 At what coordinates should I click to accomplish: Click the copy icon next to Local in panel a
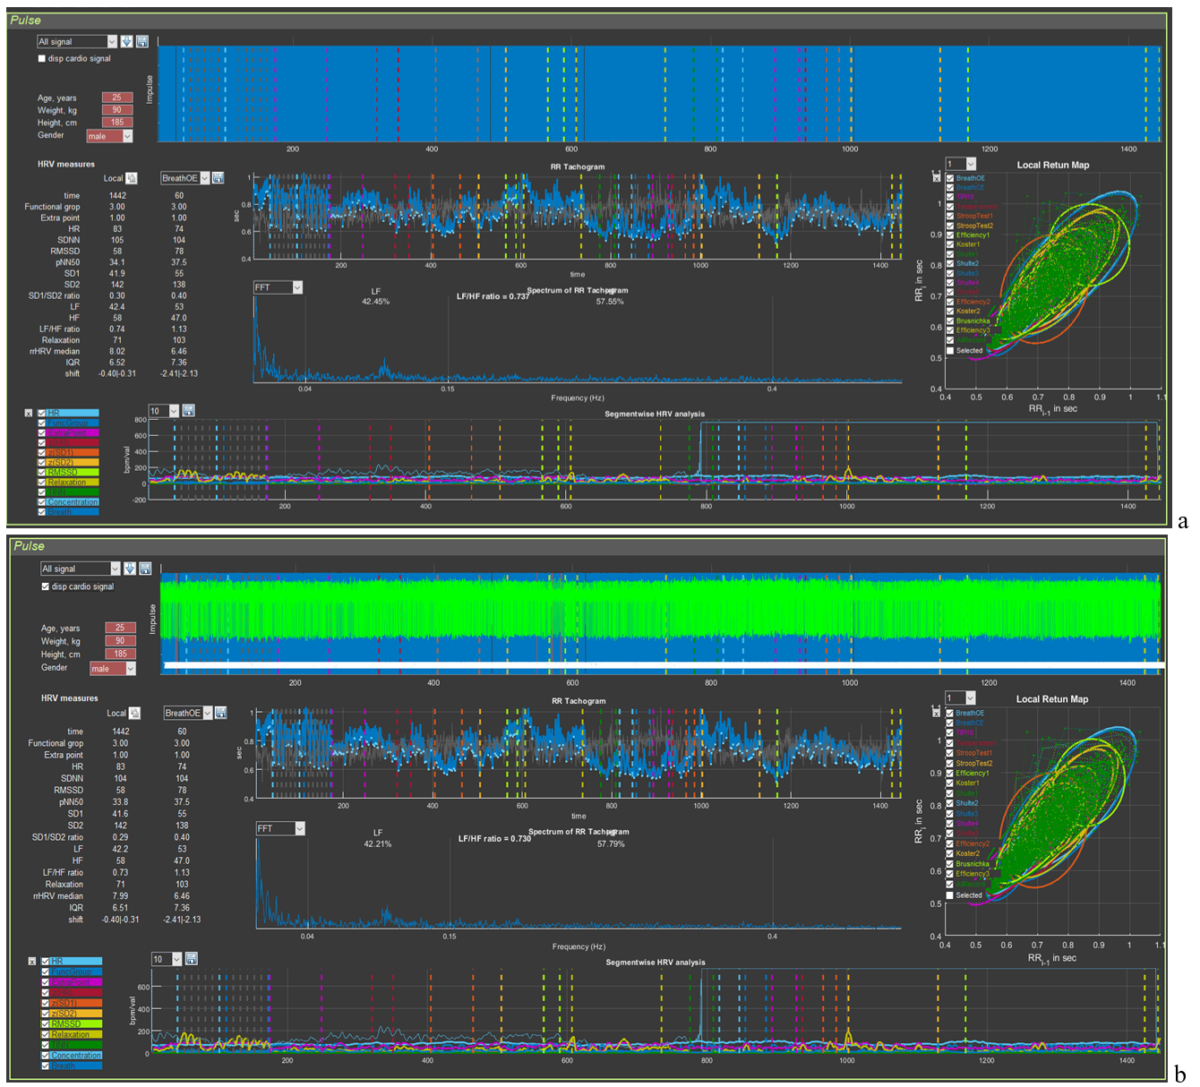point(131,179)
